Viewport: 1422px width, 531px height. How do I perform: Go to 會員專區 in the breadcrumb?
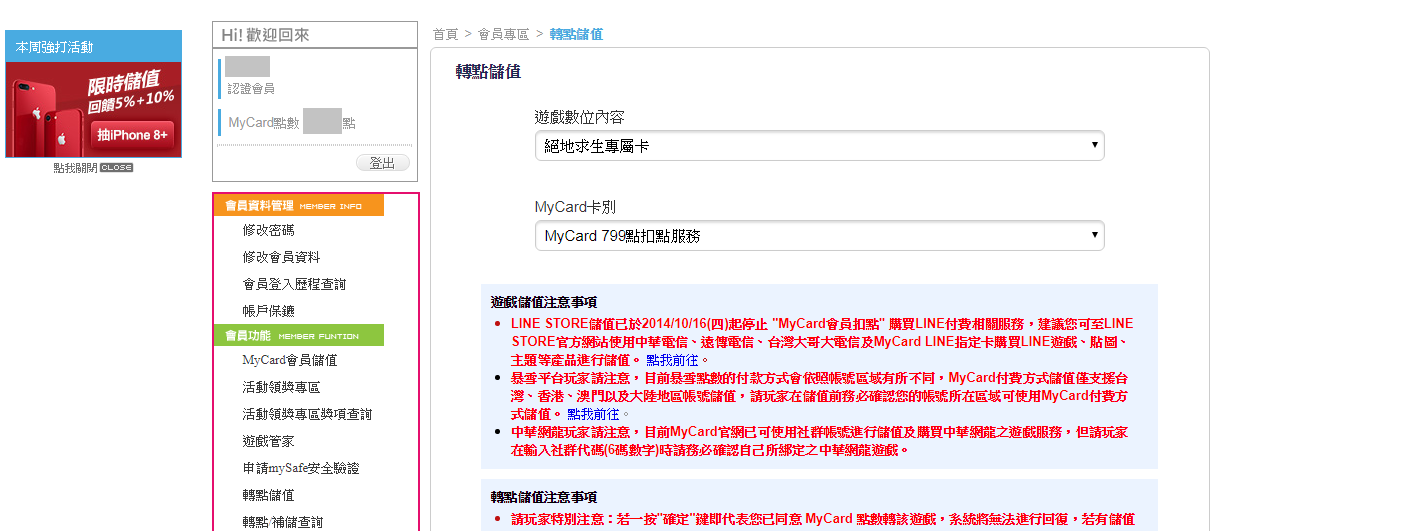click(504, 34)
